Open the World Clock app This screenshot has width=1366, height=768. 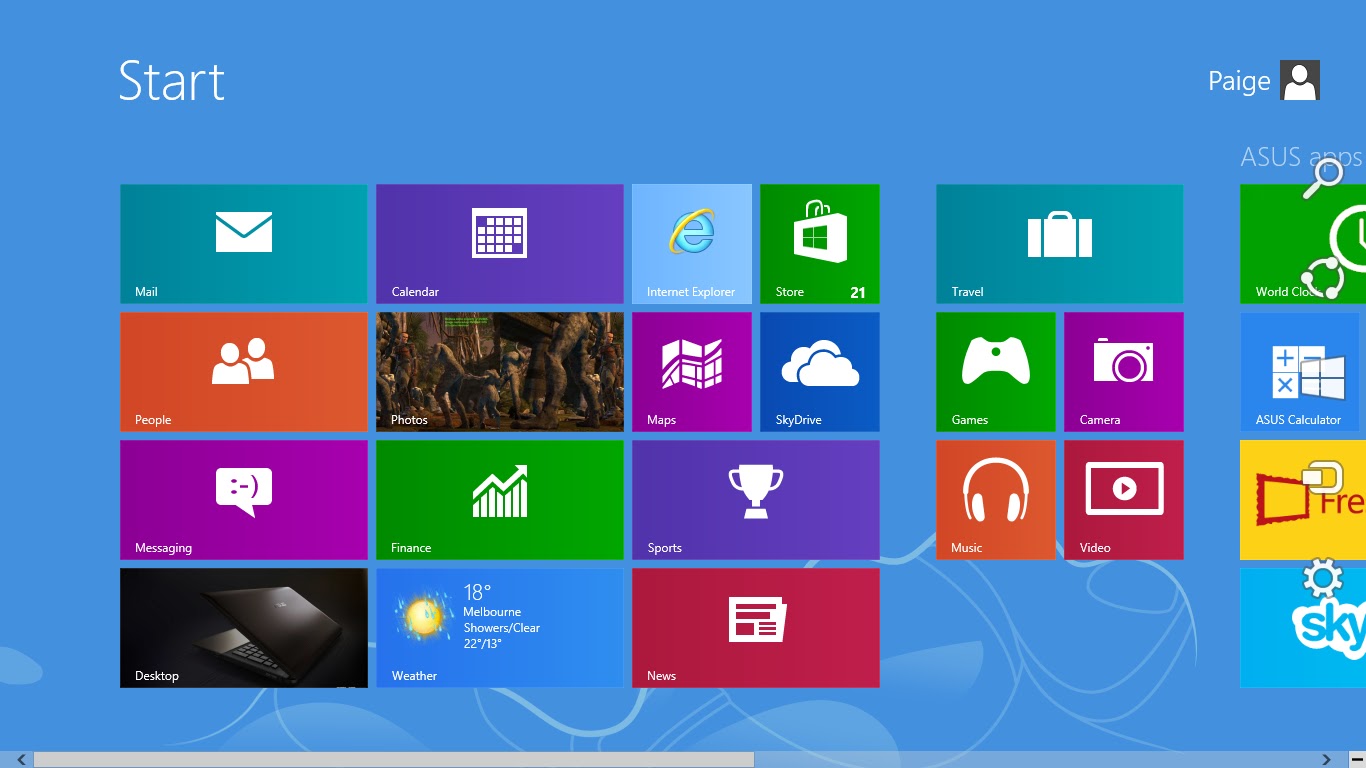click(x=1300, y=243)
